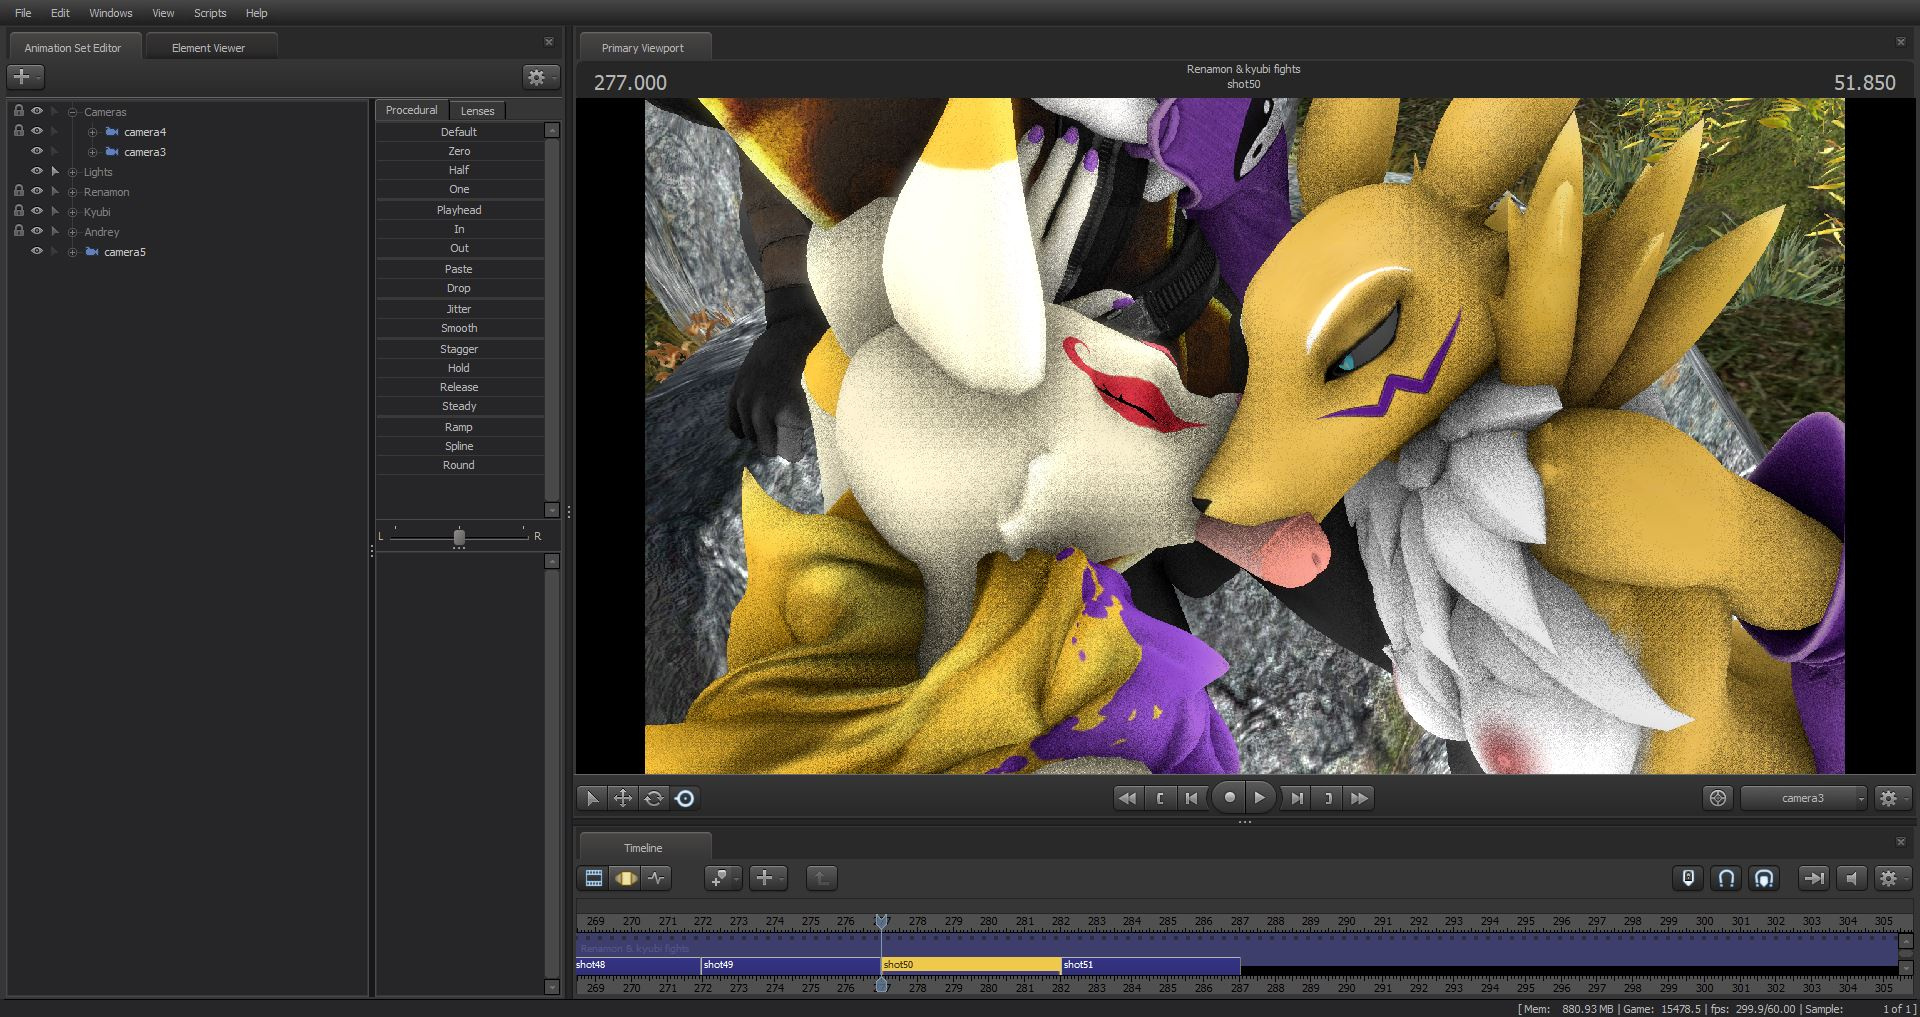Image resolution: width=1920 pixels, height=1017 pixels.
Task: Expand the camera3 tree node
Action: [92, 152]
